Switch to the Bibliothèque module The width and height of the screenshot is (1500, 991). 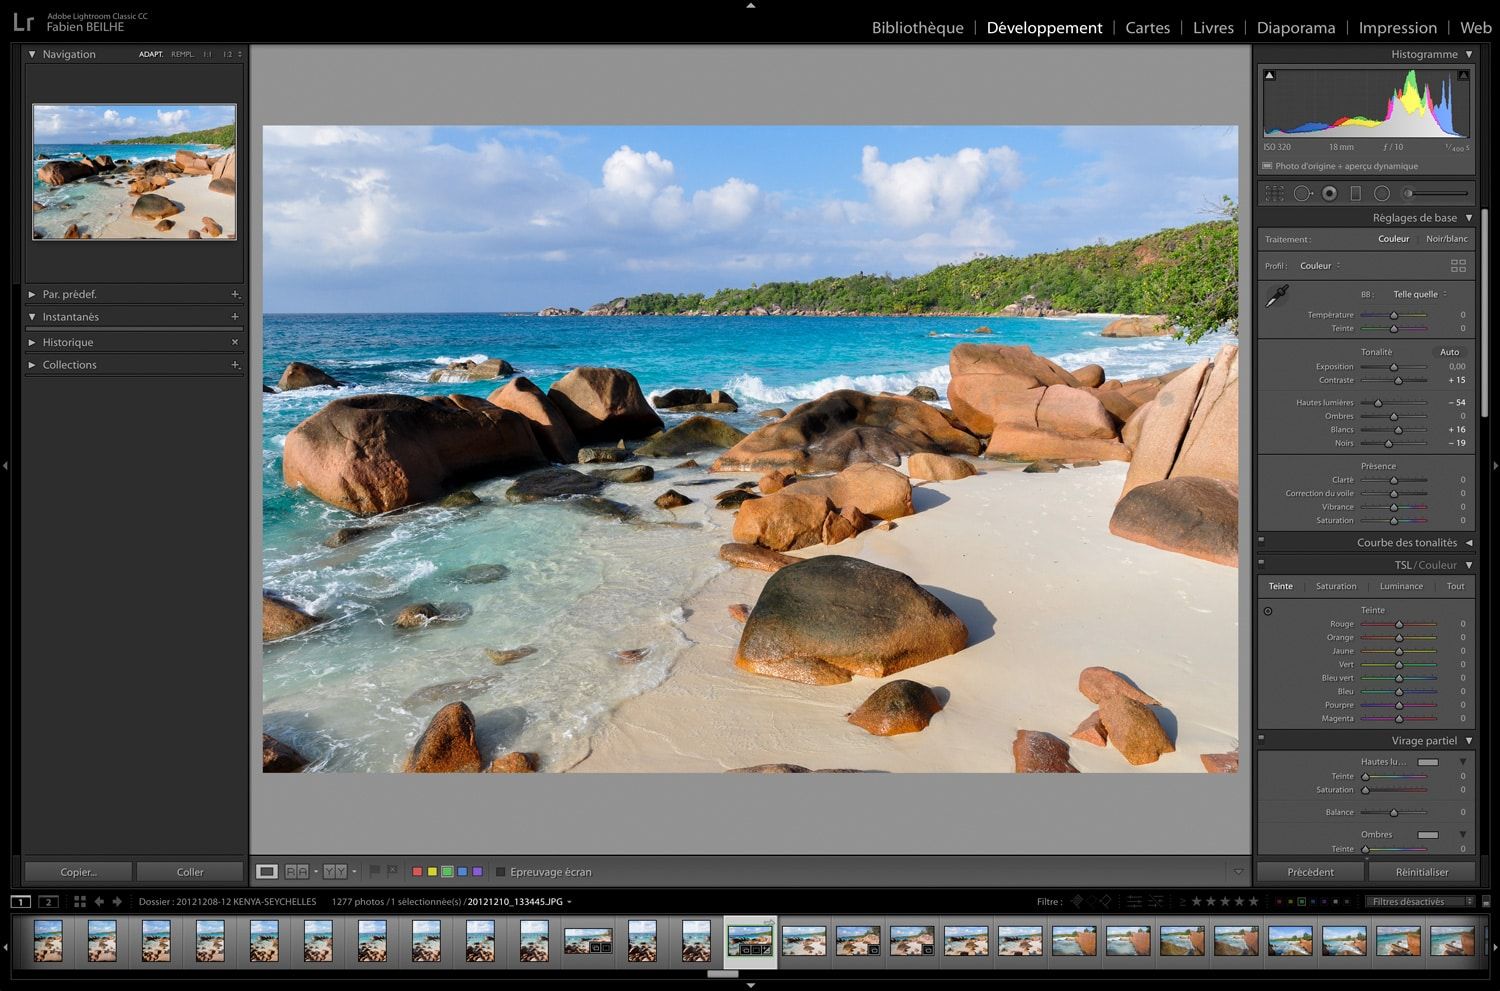917,28
